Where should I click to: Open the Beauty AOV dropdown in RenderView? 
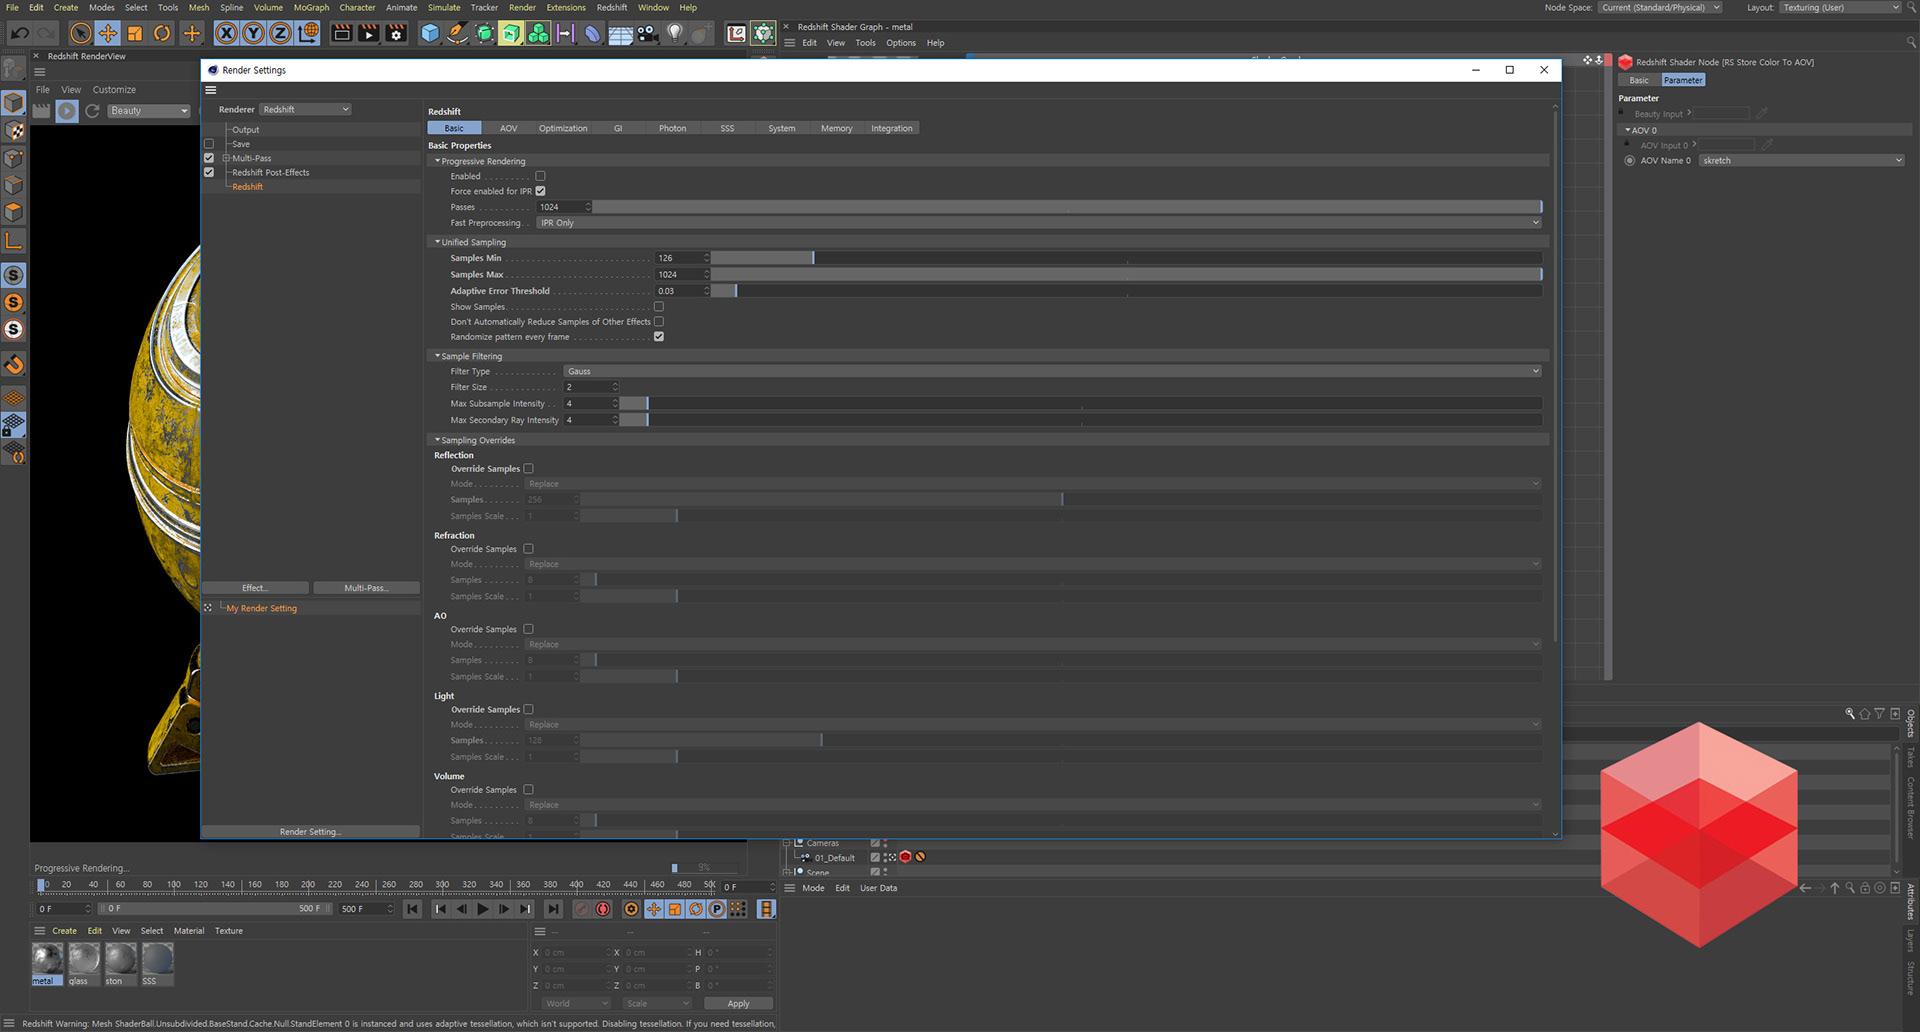148,111
